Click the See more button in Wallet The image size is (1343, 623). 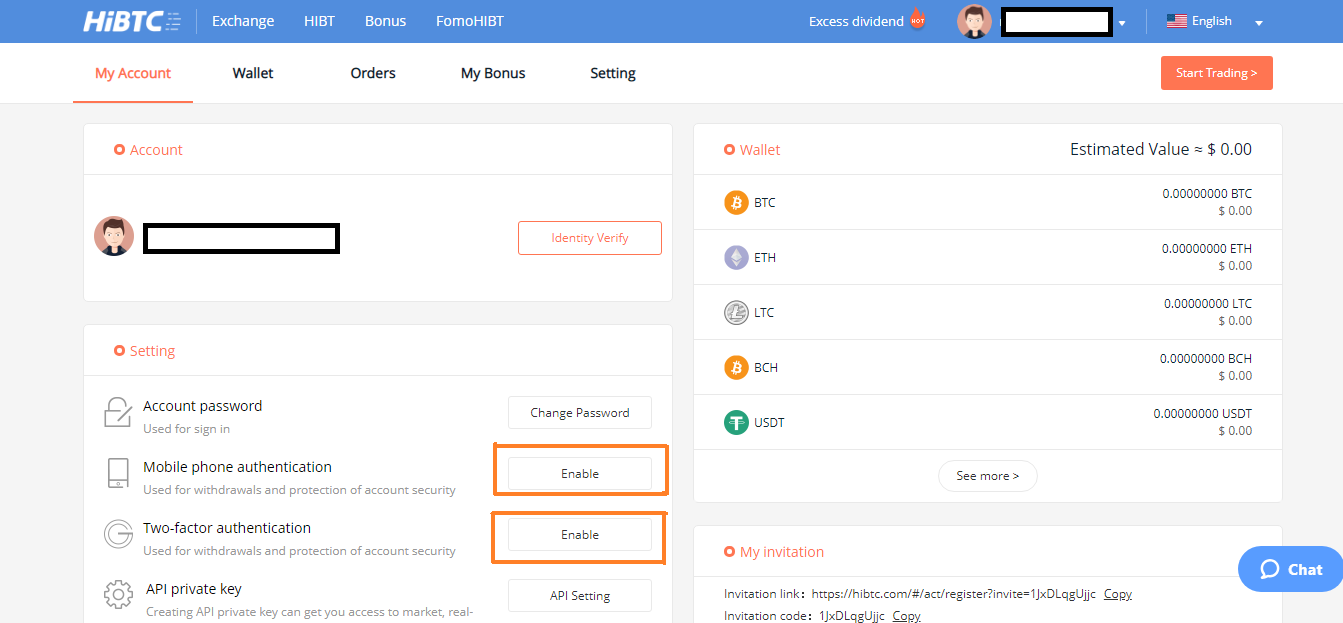click(988, 476)
